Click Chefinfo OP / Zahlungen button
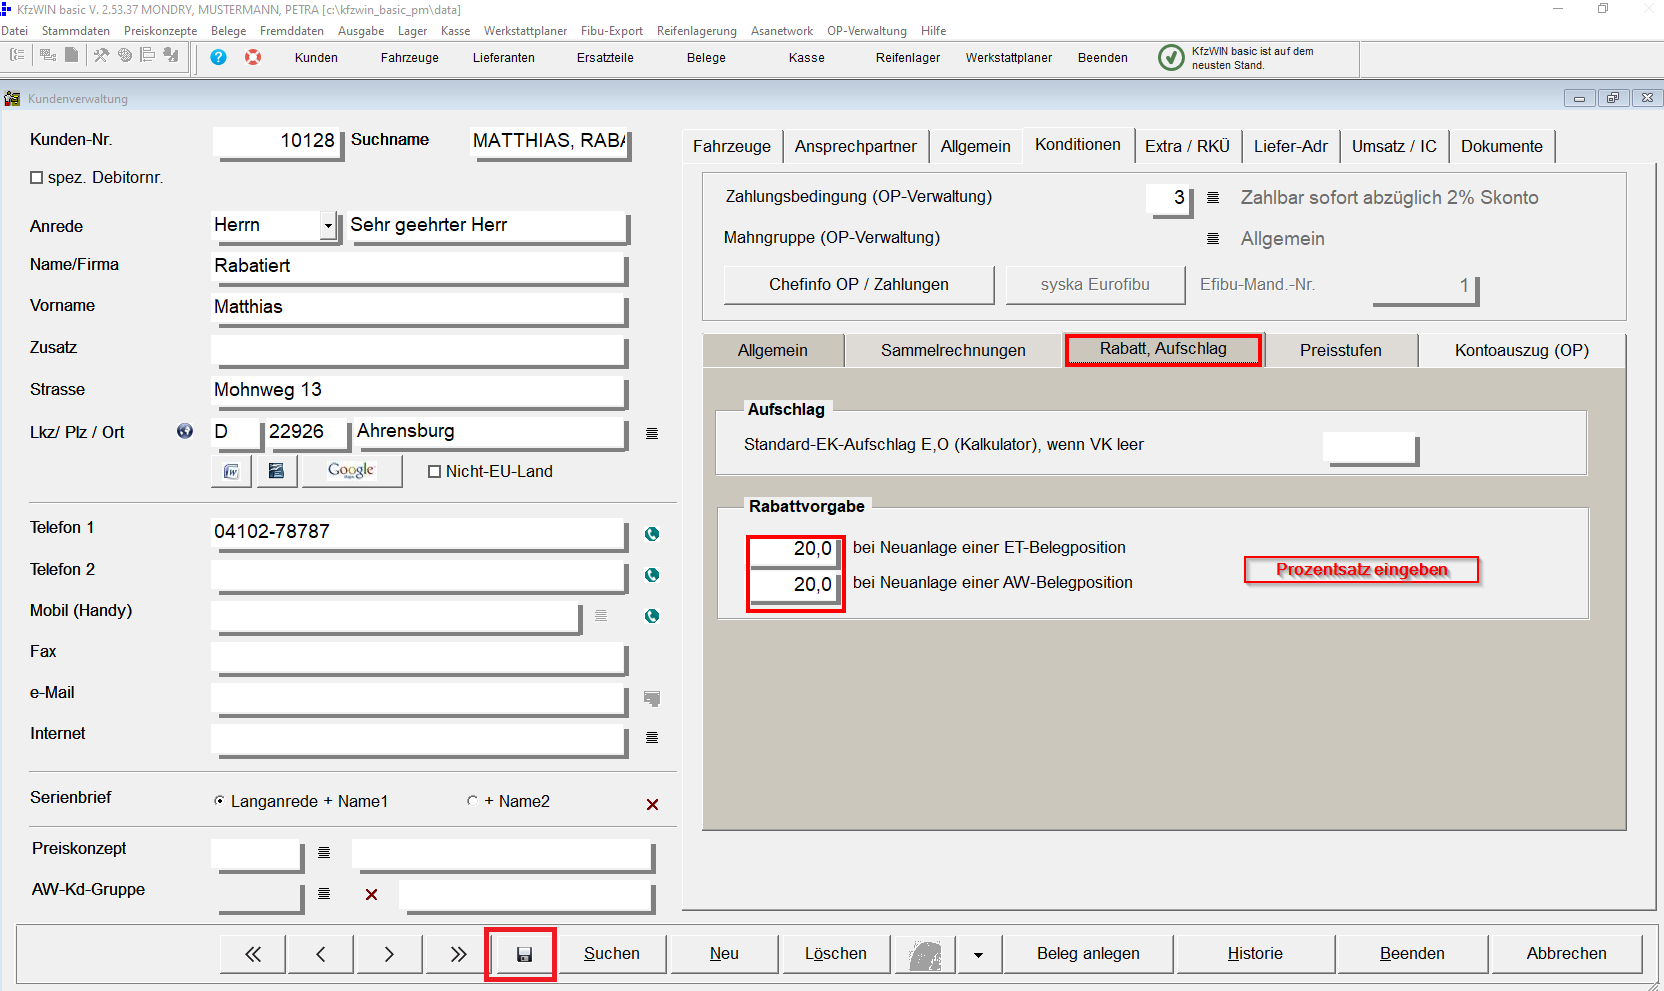The image size is (1664, 991). click(x=859, y=285)
